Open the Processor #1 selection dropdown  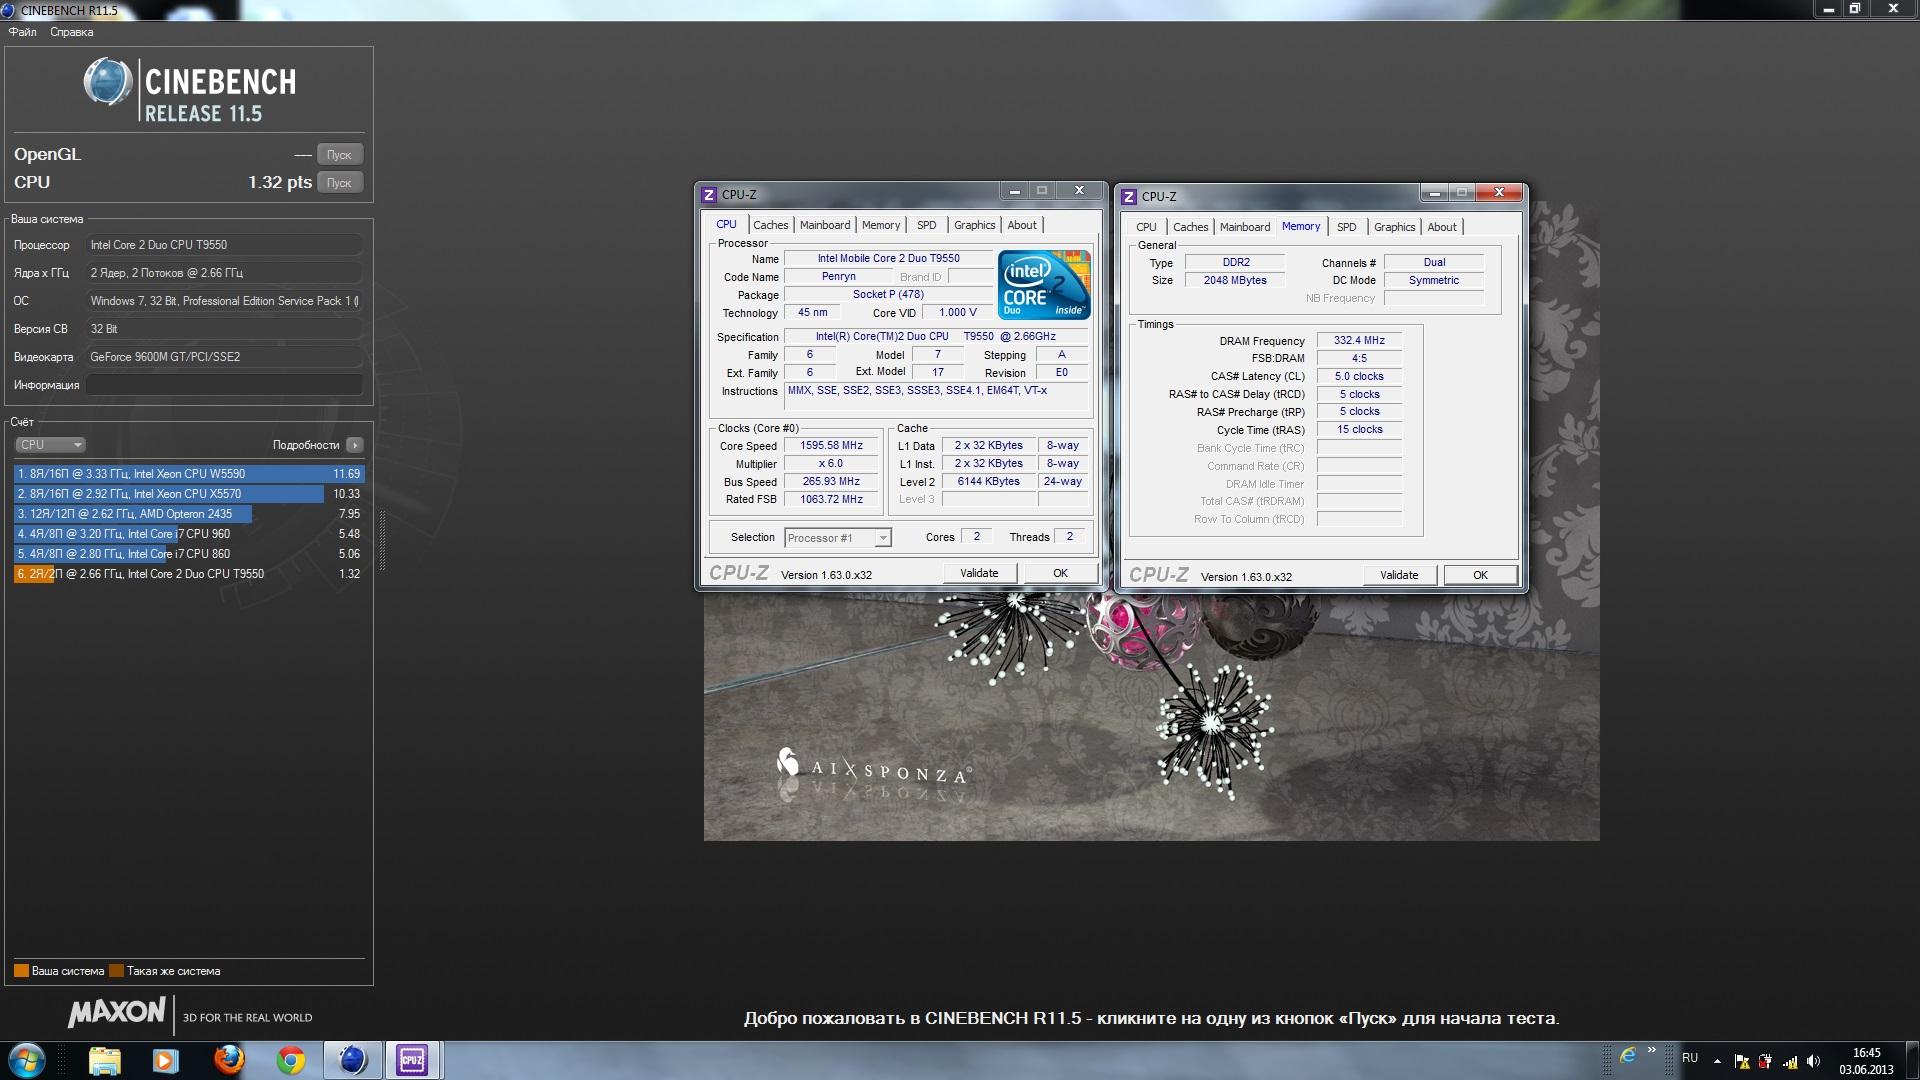pos(837,538)
